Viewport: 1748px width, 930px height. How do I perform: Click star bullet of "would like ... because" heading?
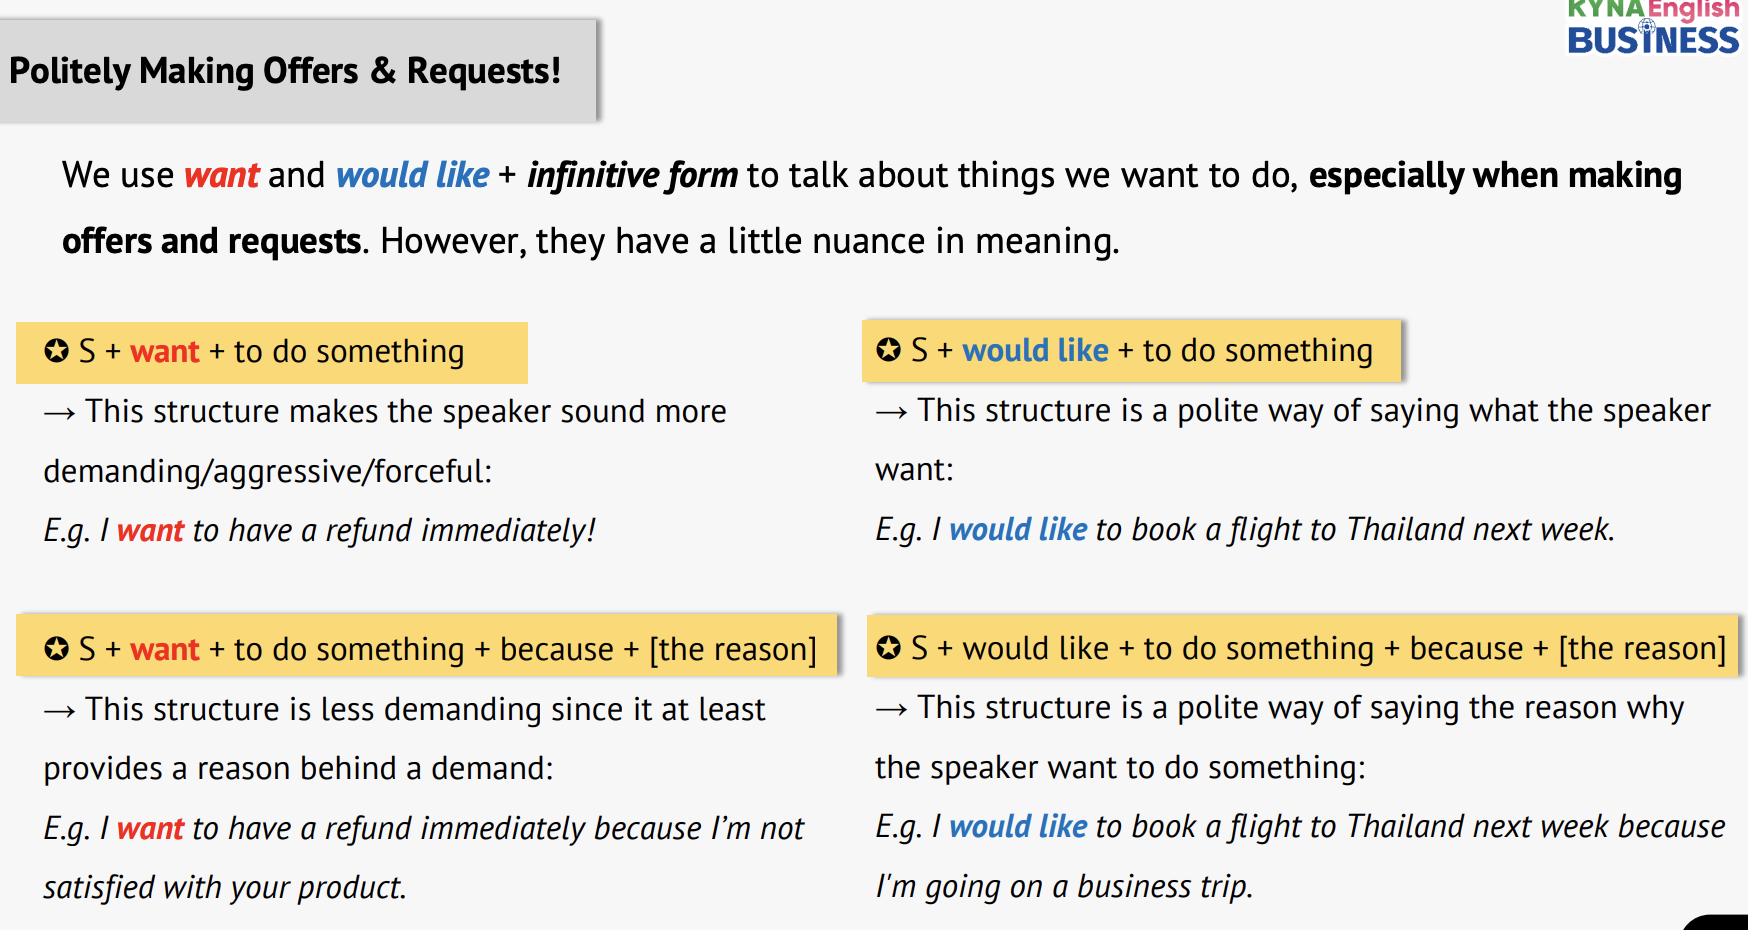coord(888,648)
